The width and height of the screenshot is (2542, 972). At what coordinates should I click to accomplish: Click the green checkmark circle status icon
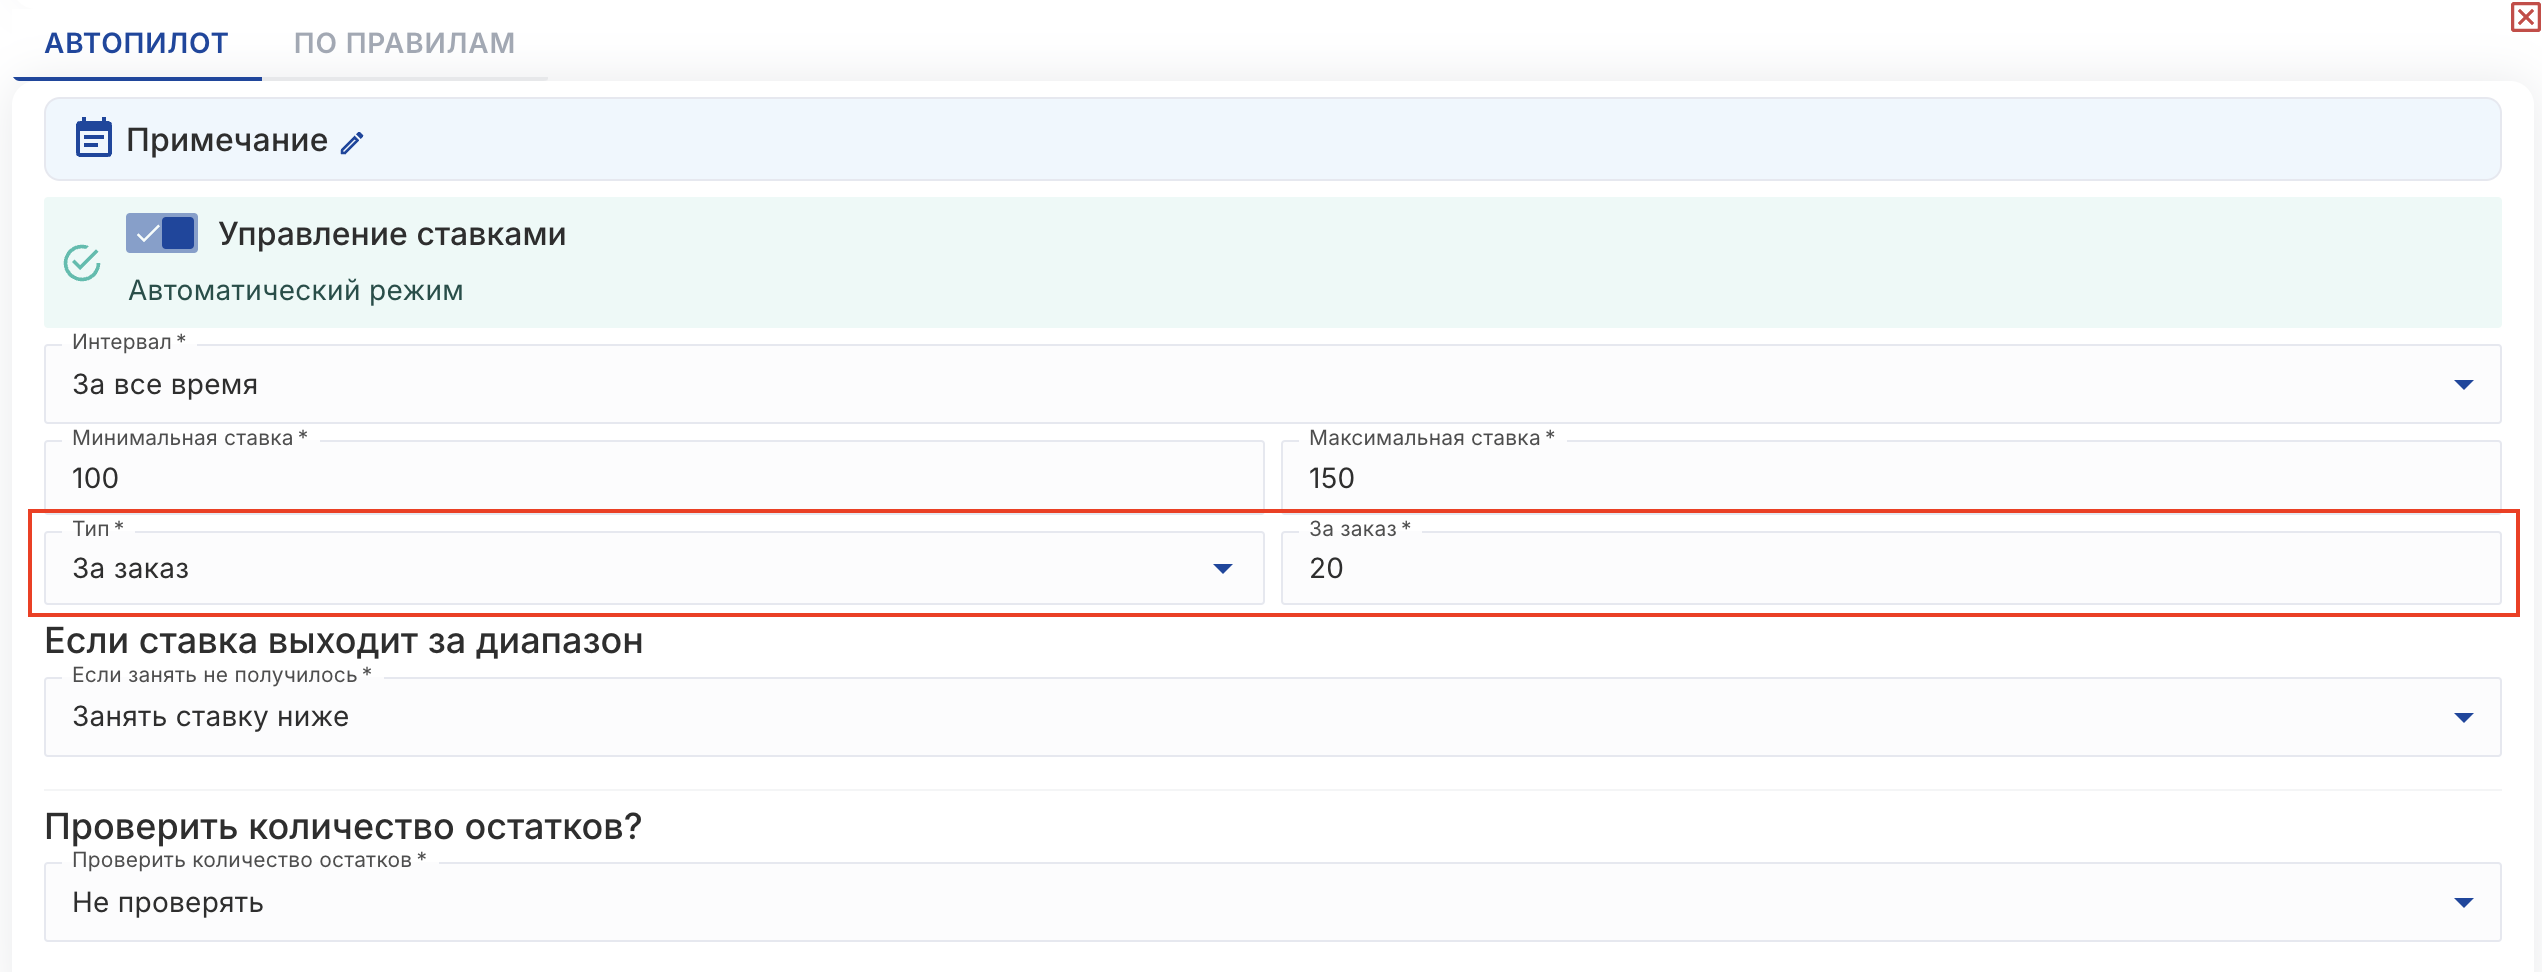[x=82, y=263]
